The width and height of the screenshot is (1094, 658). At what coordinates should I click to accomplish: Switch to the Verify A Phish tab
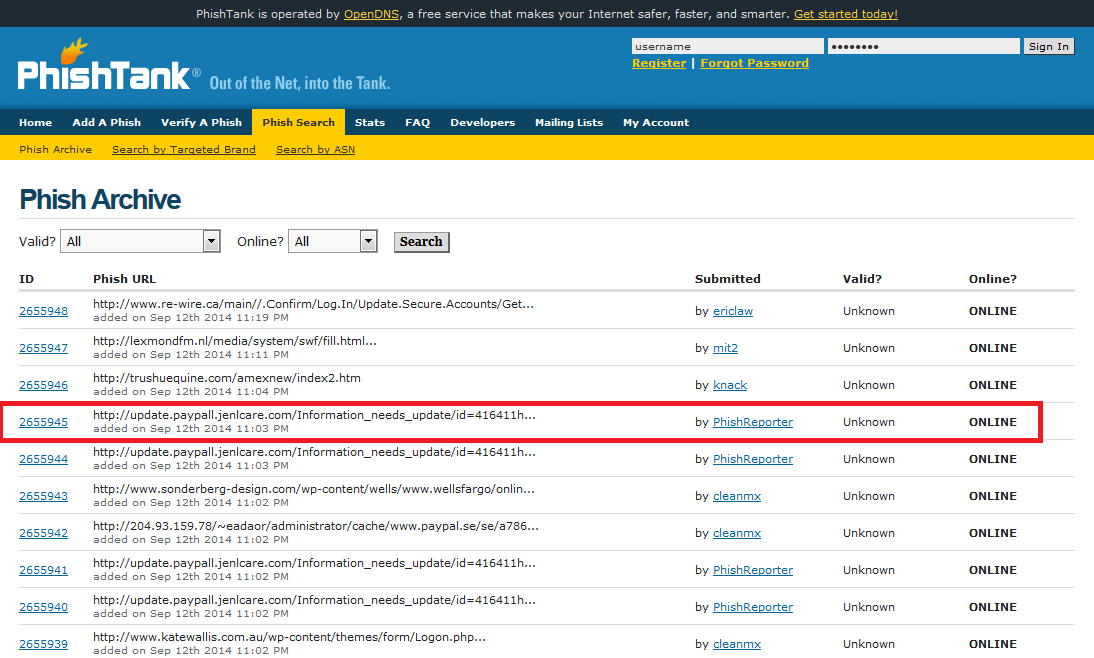coord(201,122)
